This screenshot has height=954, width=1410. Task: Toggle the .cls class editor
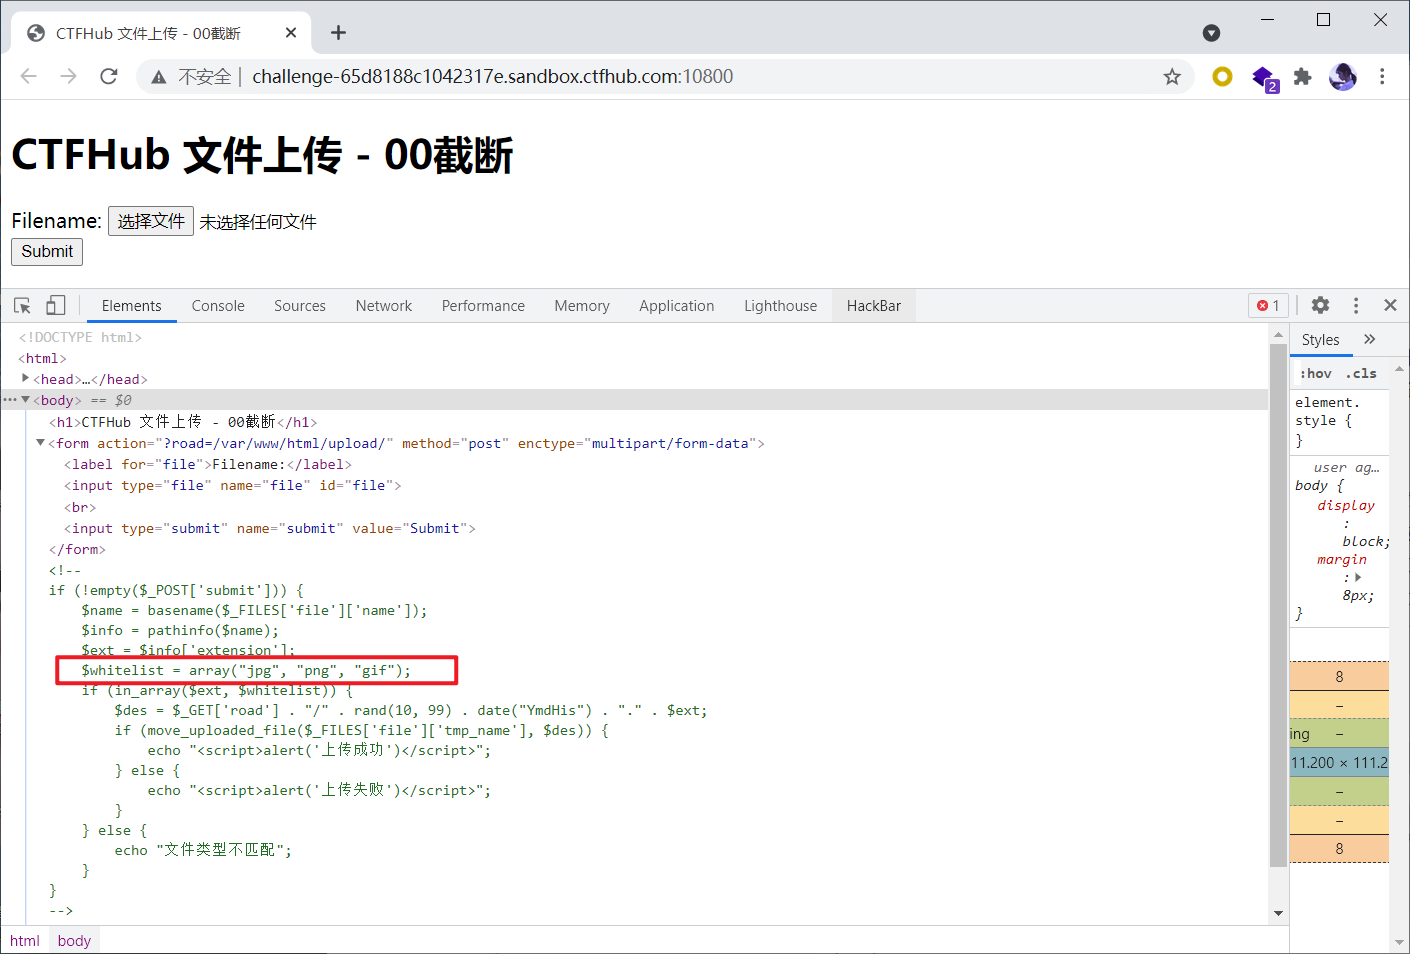1361,373
